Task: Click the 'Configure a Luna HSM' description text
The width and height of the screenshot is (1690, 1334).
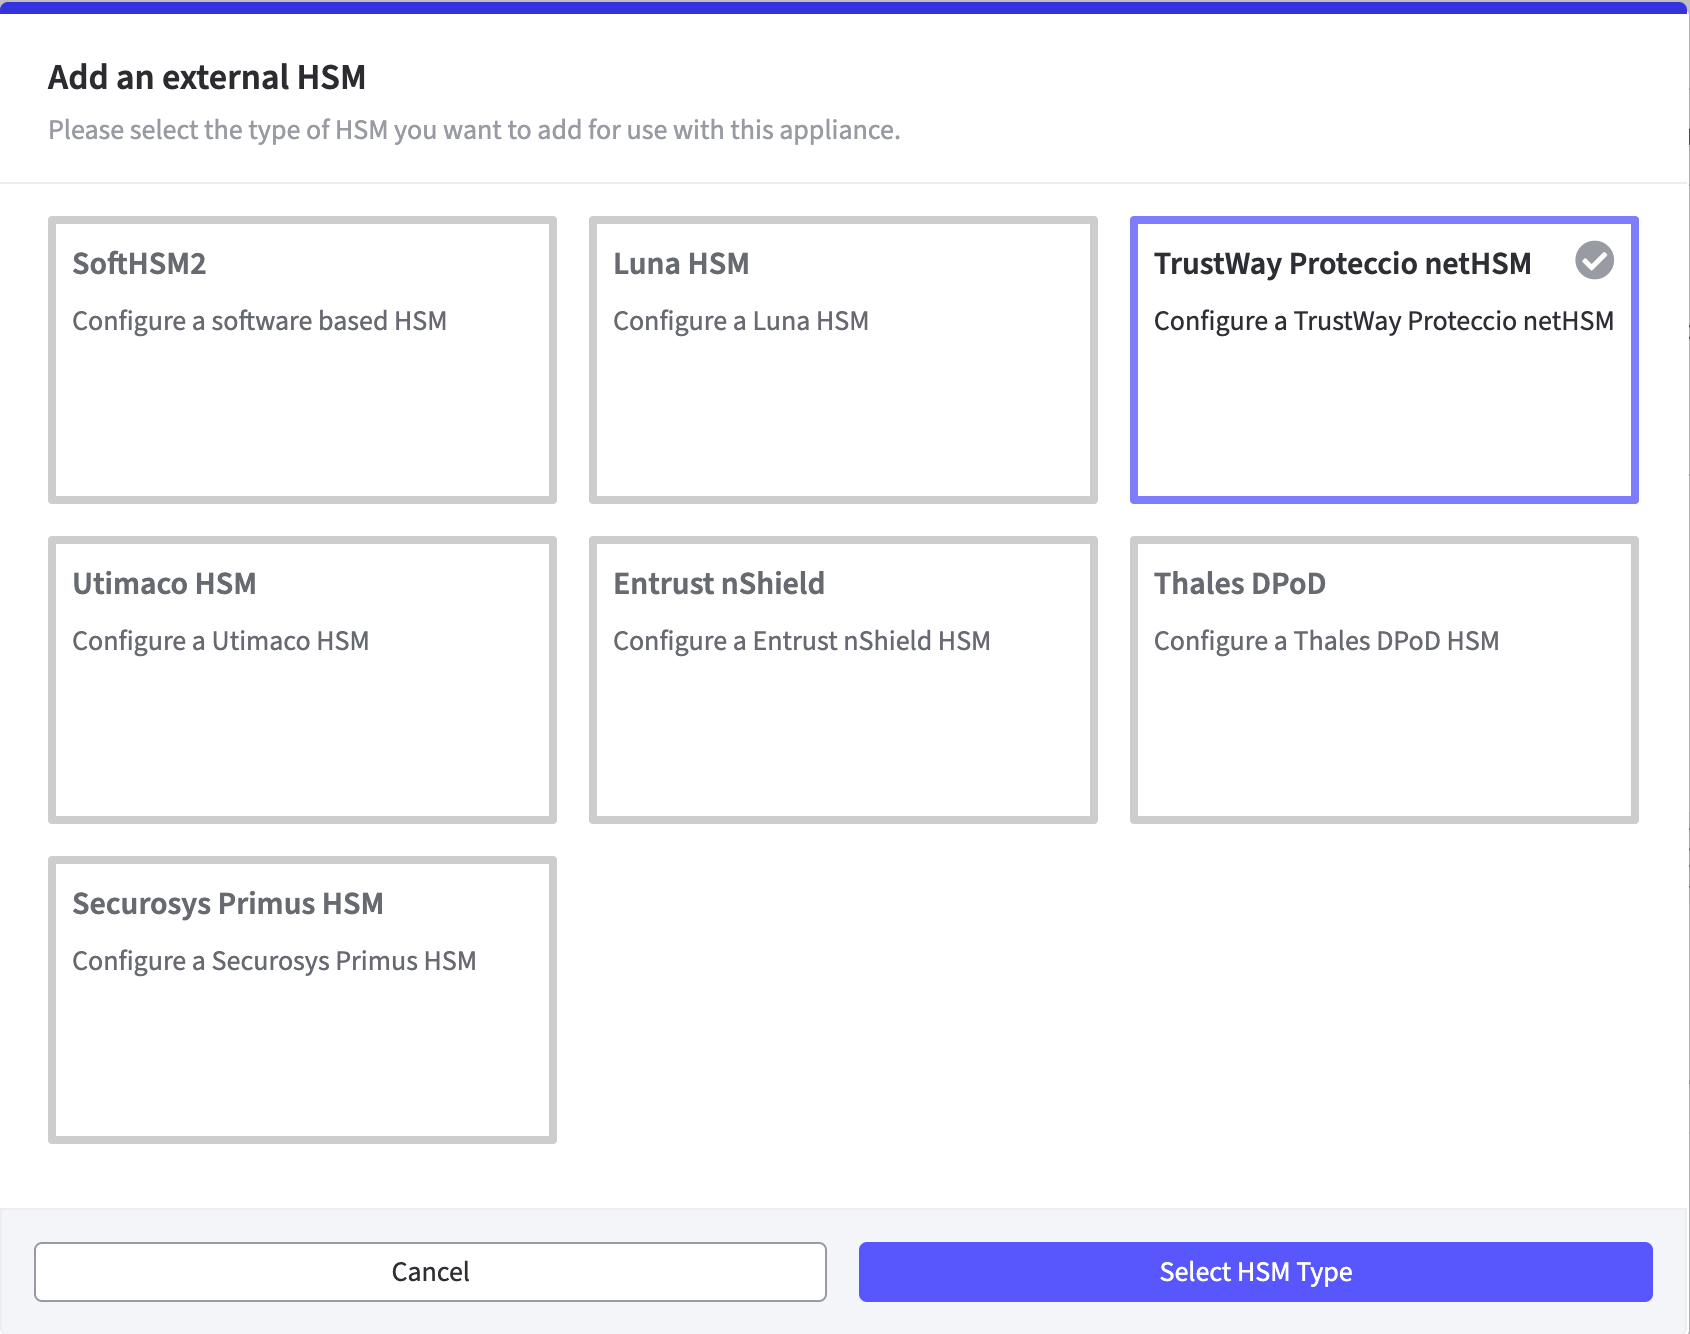Action: pos(740,321)
